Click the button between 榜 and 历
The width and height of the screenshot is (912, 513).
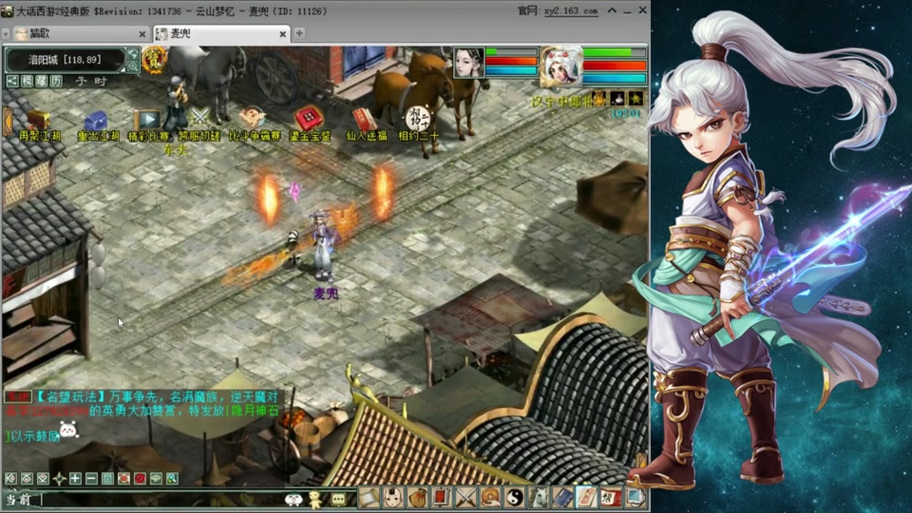(x=41, y=81)
